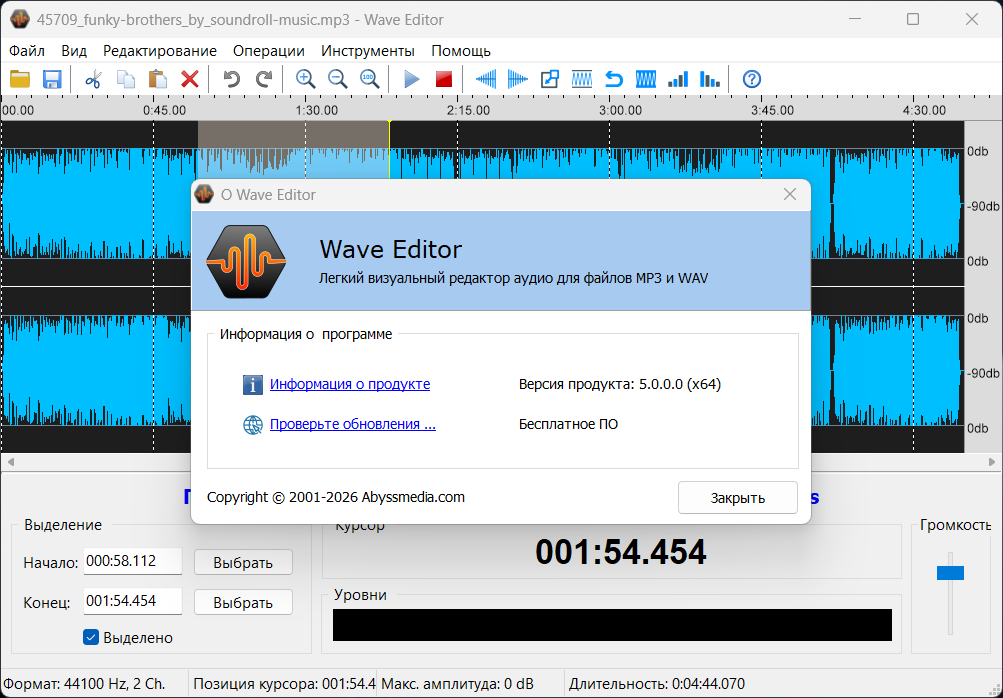This screenshot has height=698, width=1003.
Task: Click the black Уровни level meter
Action: (x=612, y=625)
